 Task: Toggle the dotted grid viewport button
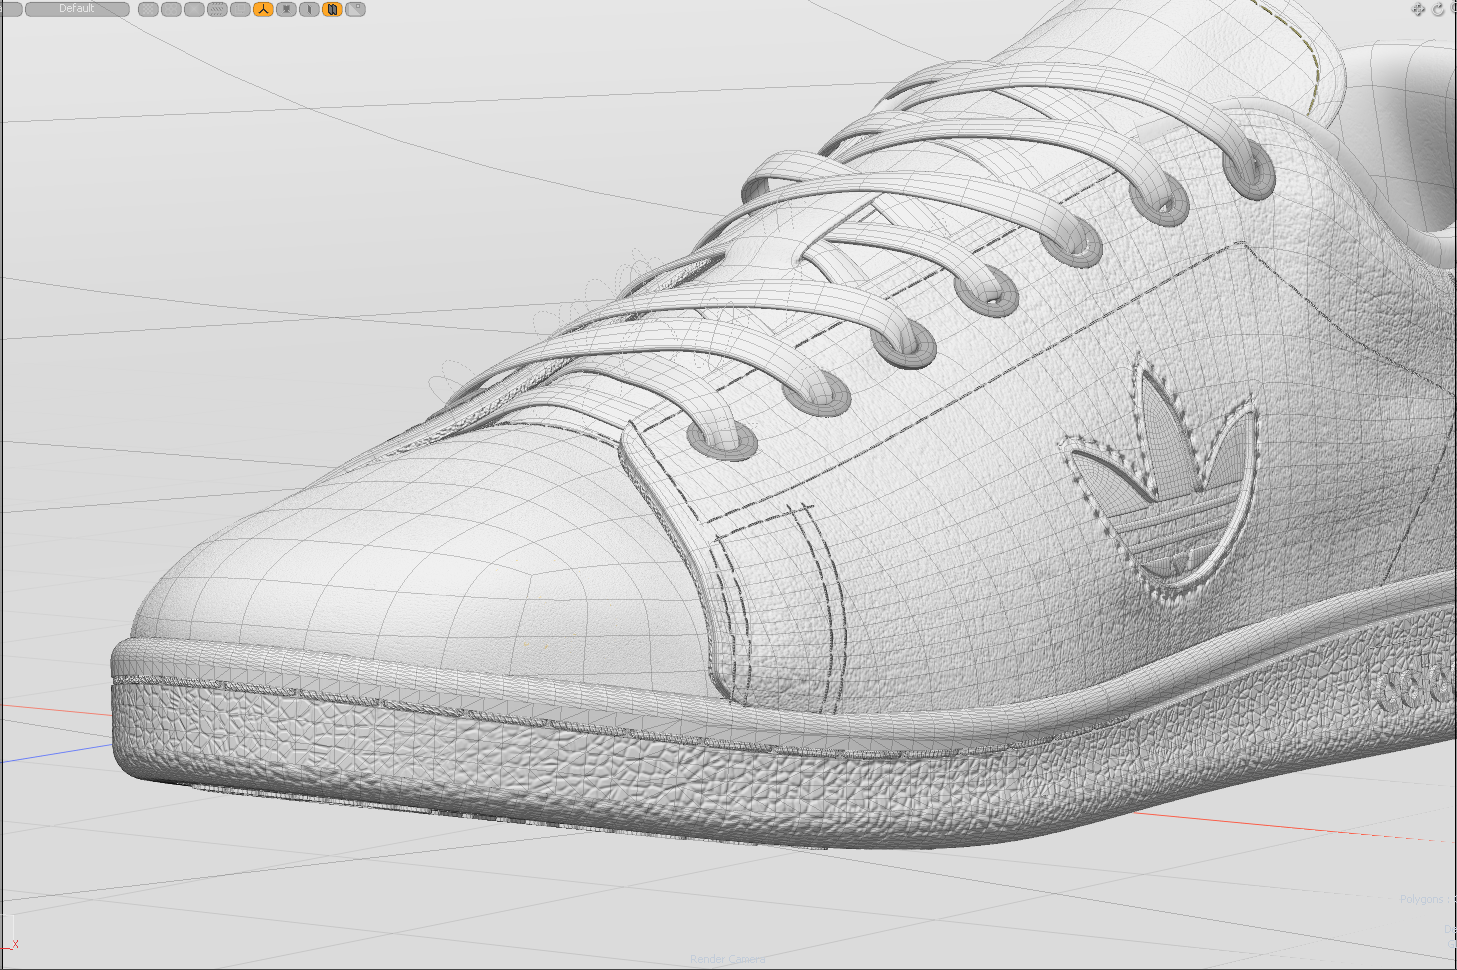(148, 9)
